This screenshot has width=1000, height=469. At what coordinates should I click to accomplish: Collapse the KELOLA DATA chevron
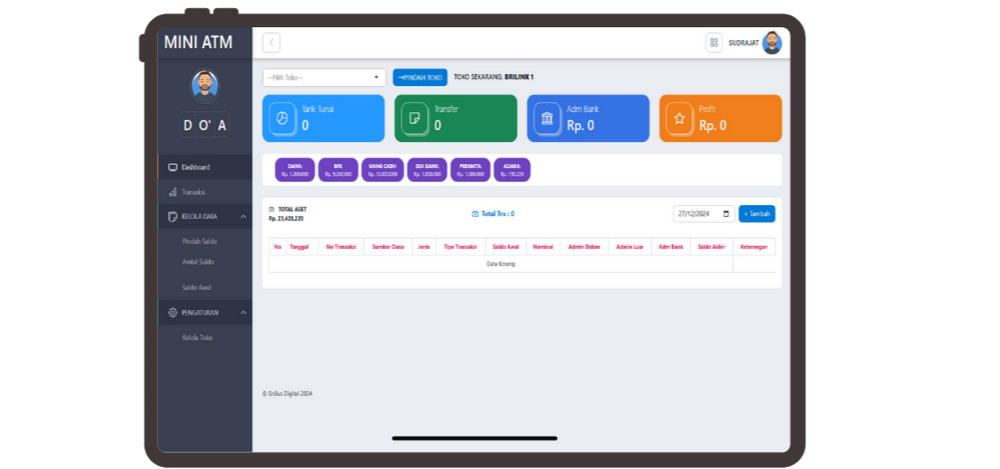tap(243, 217)
